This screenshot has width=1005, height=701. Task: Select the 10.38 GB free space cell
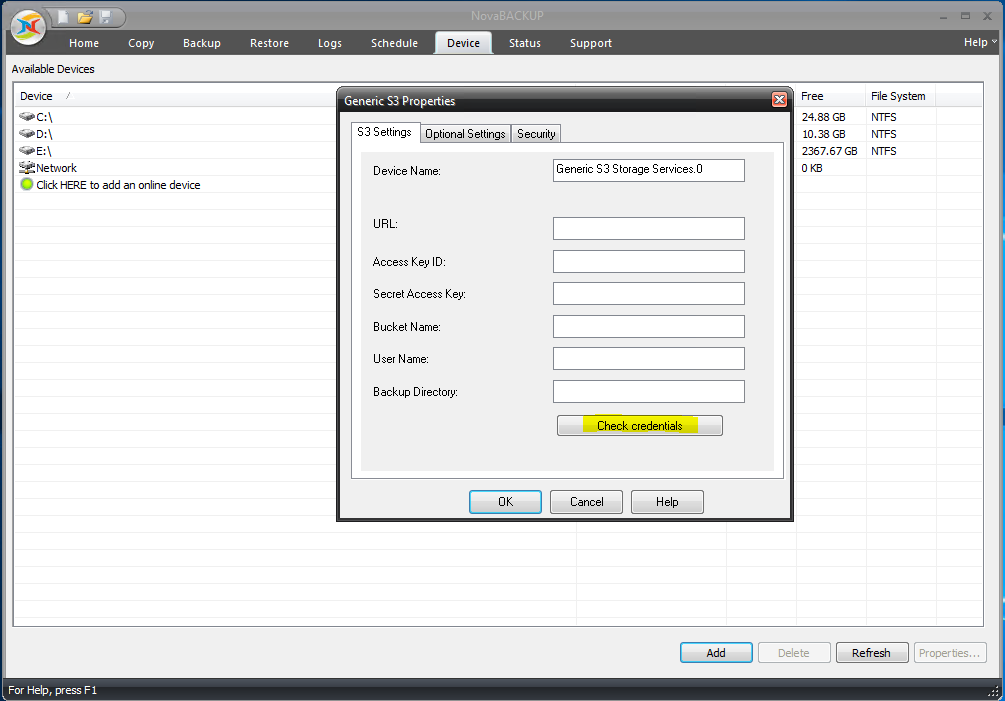point(824,134)
